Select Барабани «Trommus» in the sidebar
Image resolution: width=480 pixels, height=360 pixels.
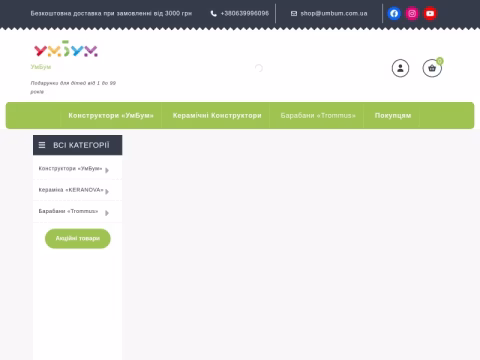pos(68,211)
